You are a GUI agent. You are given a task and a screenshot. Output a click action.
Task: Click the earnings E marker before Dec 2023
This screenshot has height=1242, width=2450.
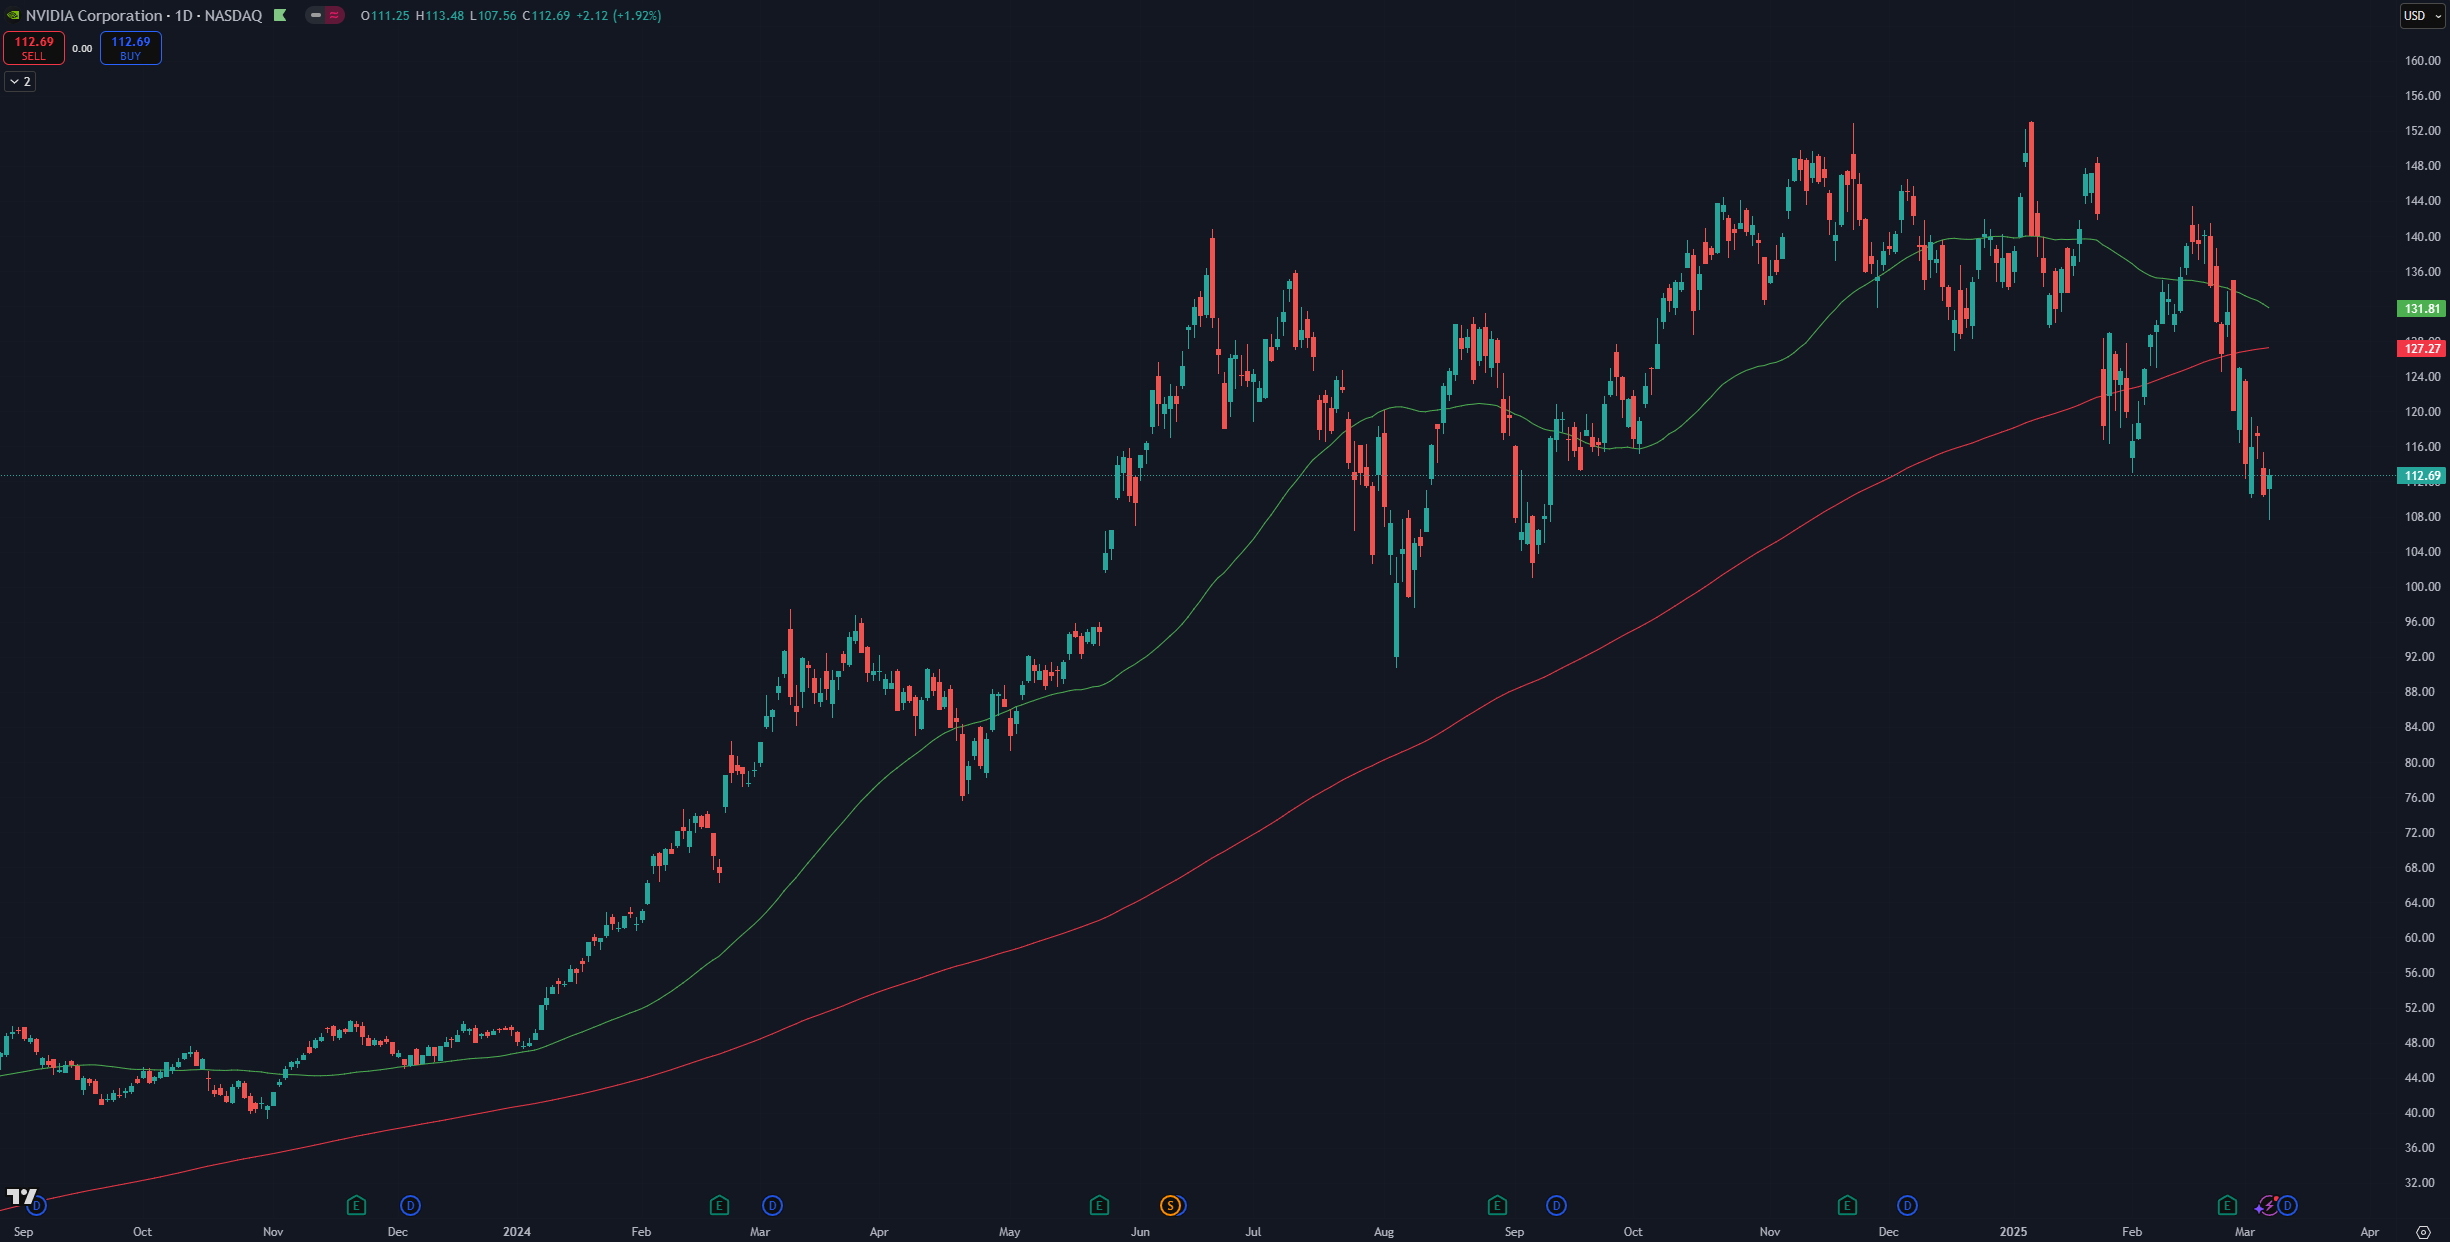click(356, 1205)
